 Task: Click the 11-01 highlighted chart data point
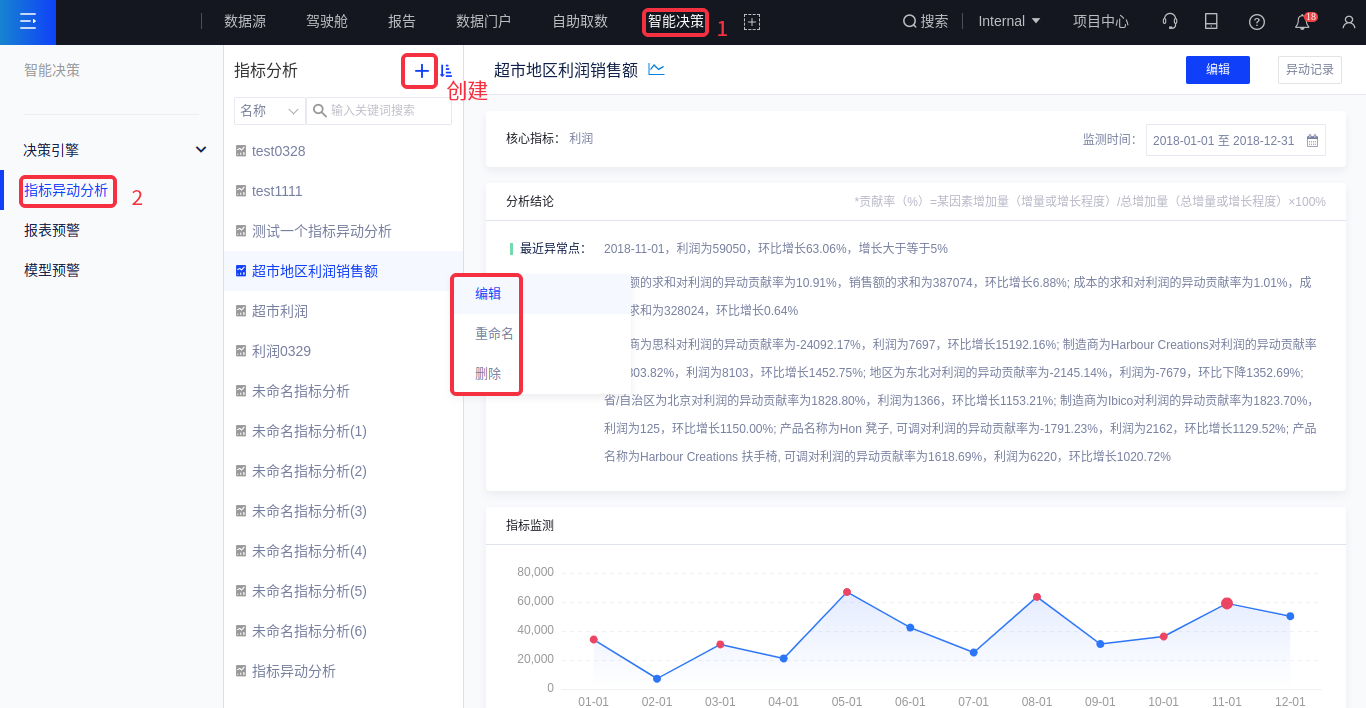tap(1227, 604)
